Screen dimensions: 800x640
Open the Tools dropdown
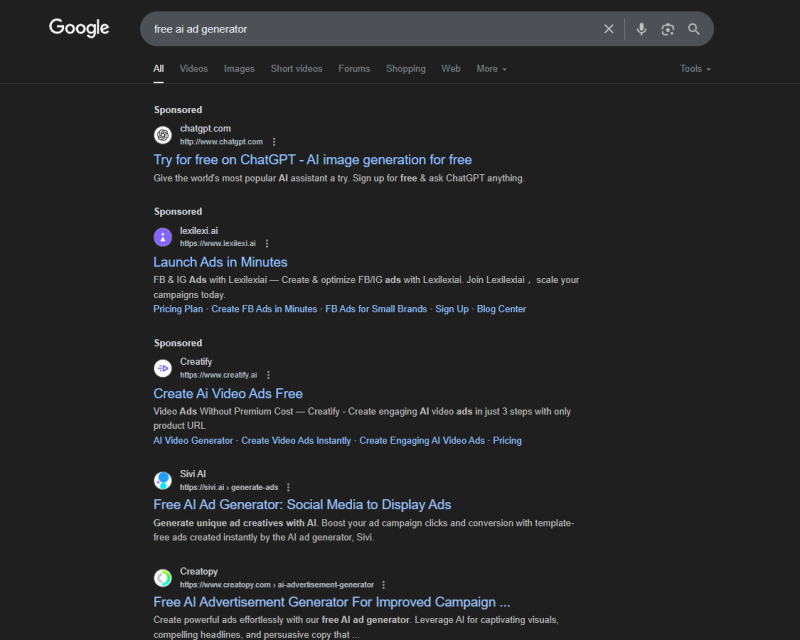pyautogui.click(x=695, y=69)
